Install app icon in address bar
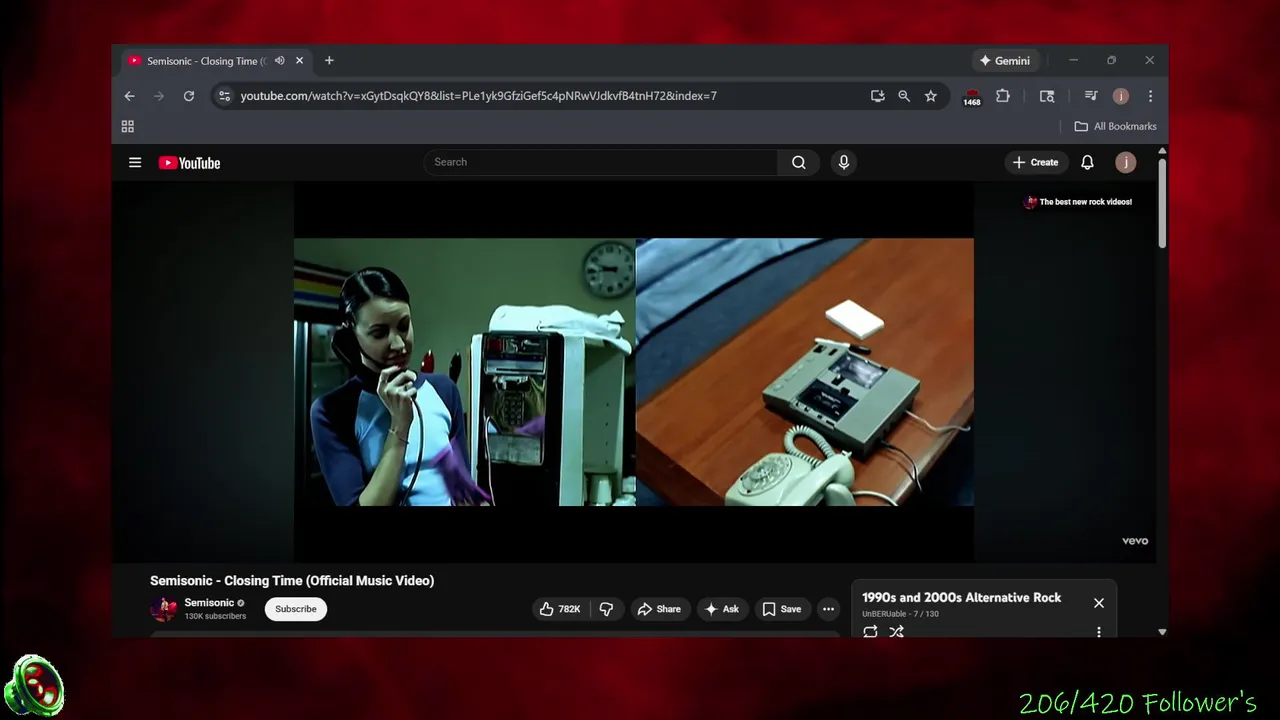The width and height of the screenshot is (1280, 720). [x=877, y=96]
